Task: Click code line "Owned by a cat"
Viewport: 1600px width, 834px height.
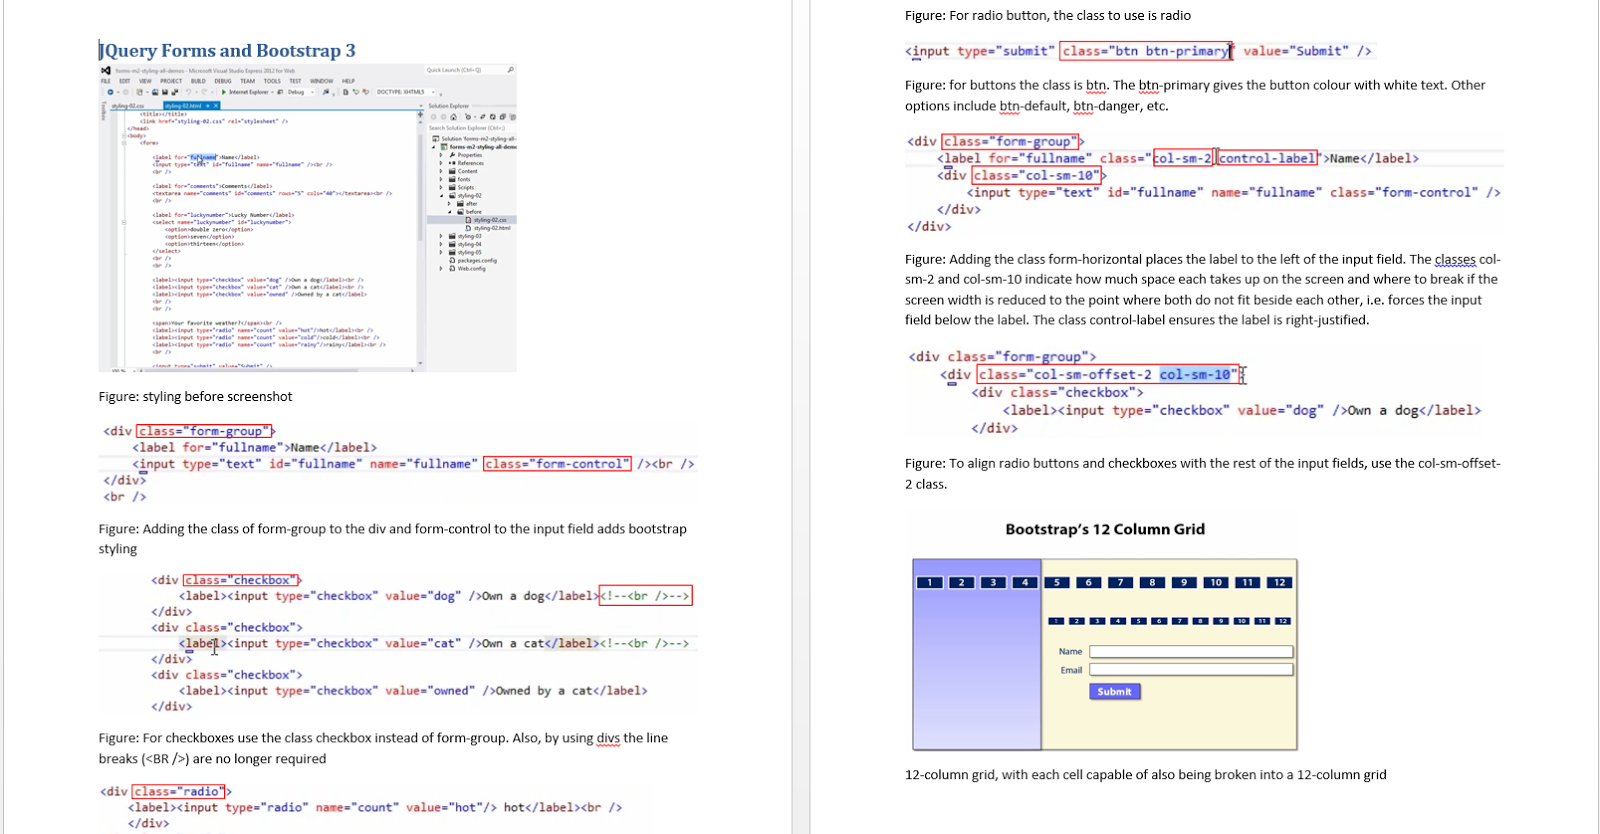Action: pos(413,691)
